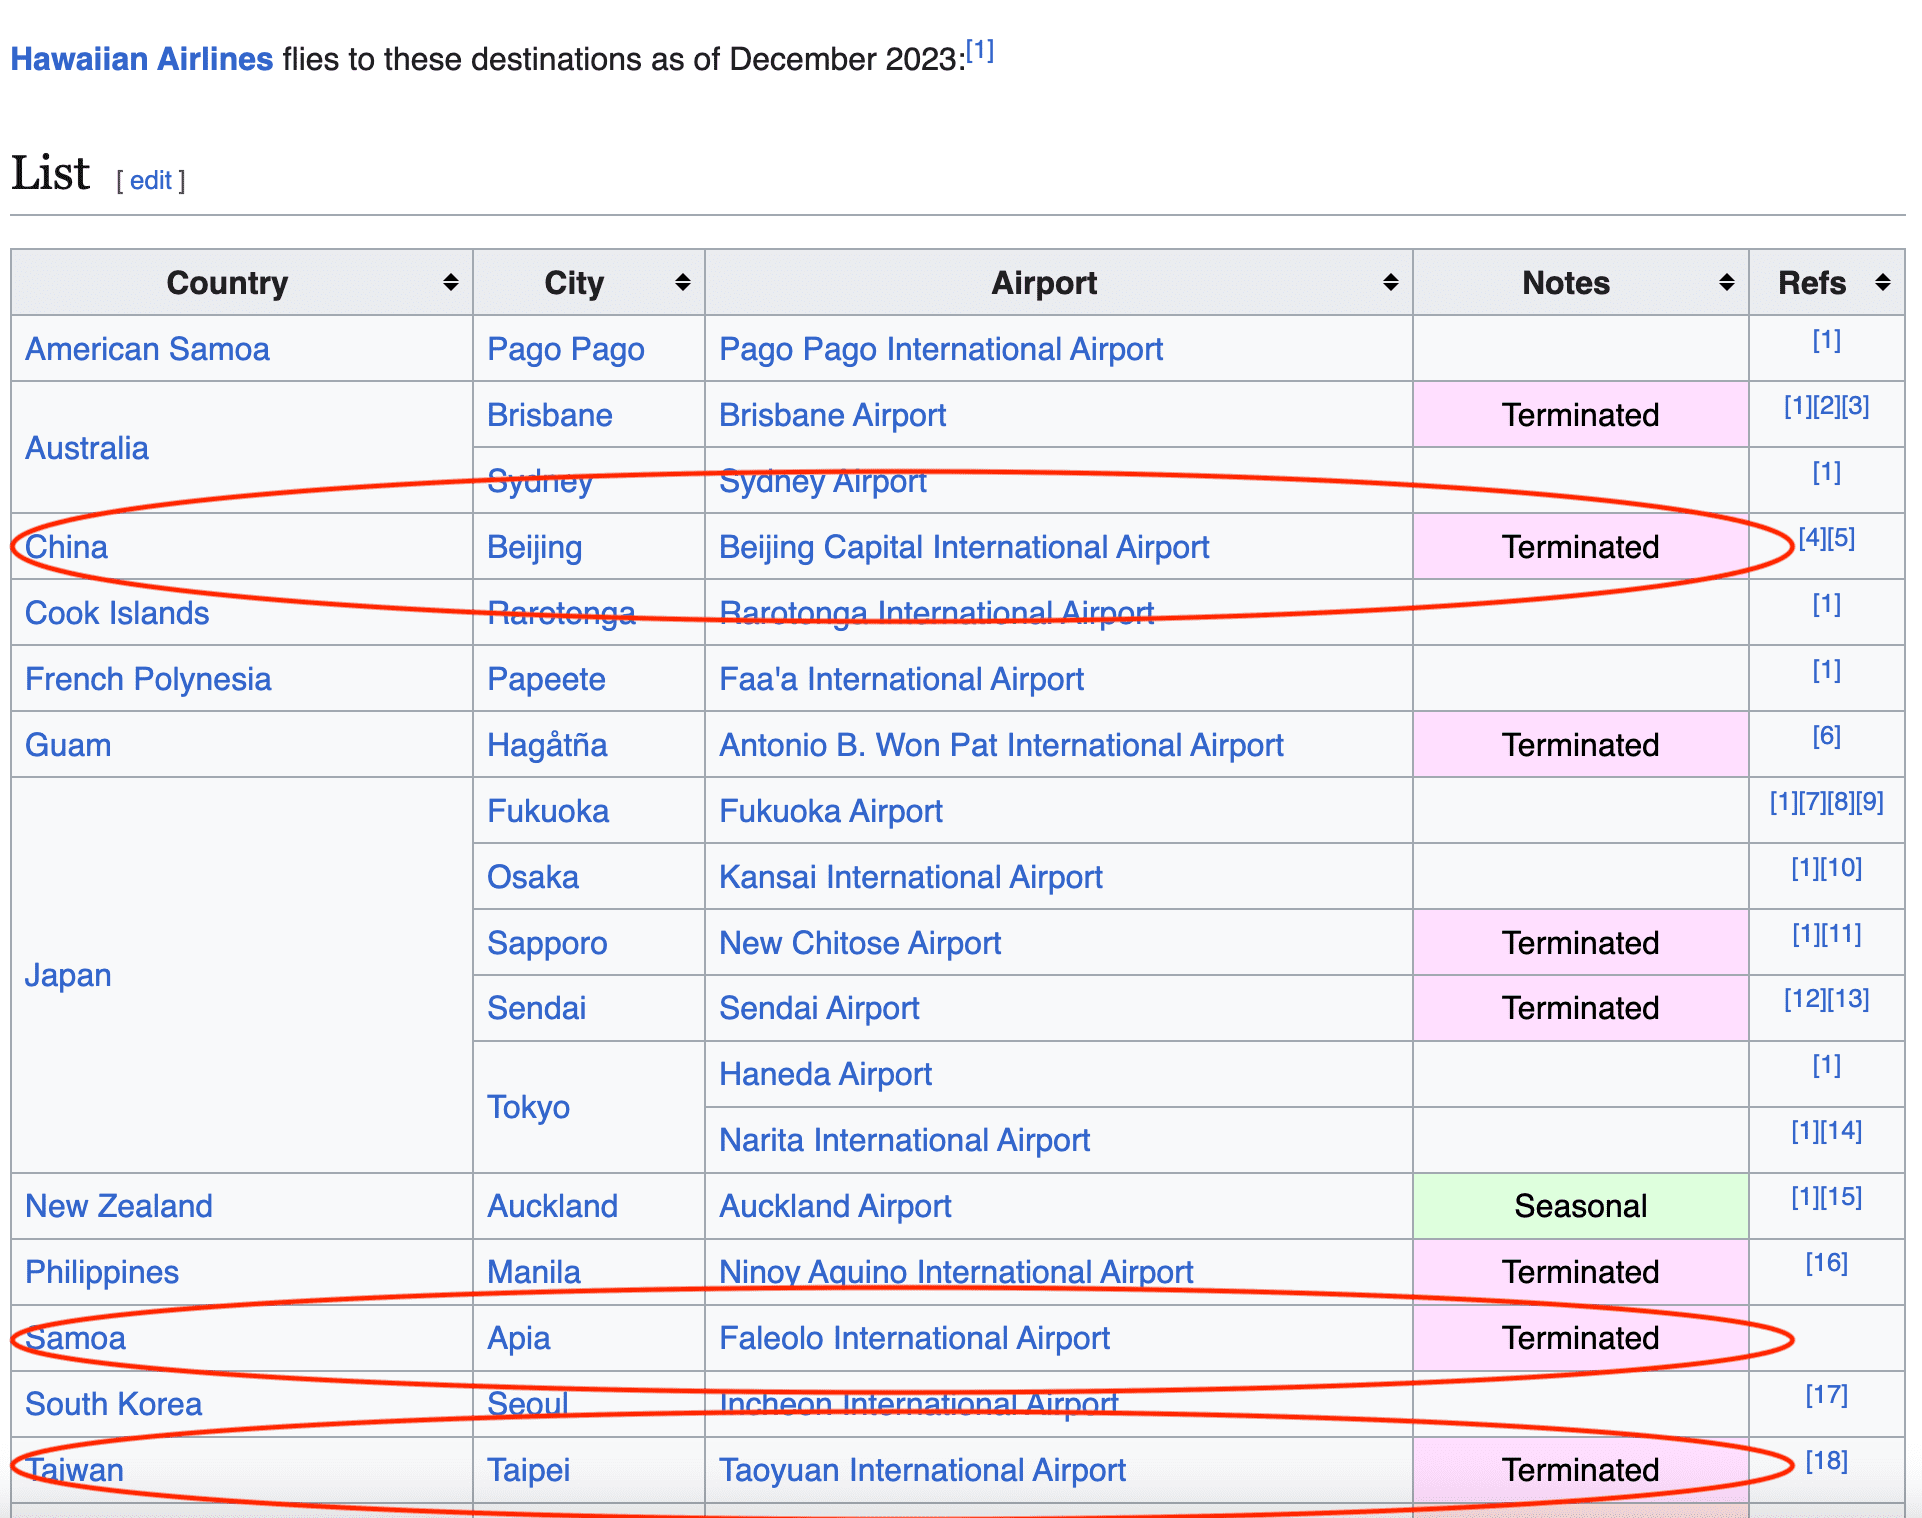Open Faleolo International Airport link
The image size is (1922, 1518).
pos(914,1338)
